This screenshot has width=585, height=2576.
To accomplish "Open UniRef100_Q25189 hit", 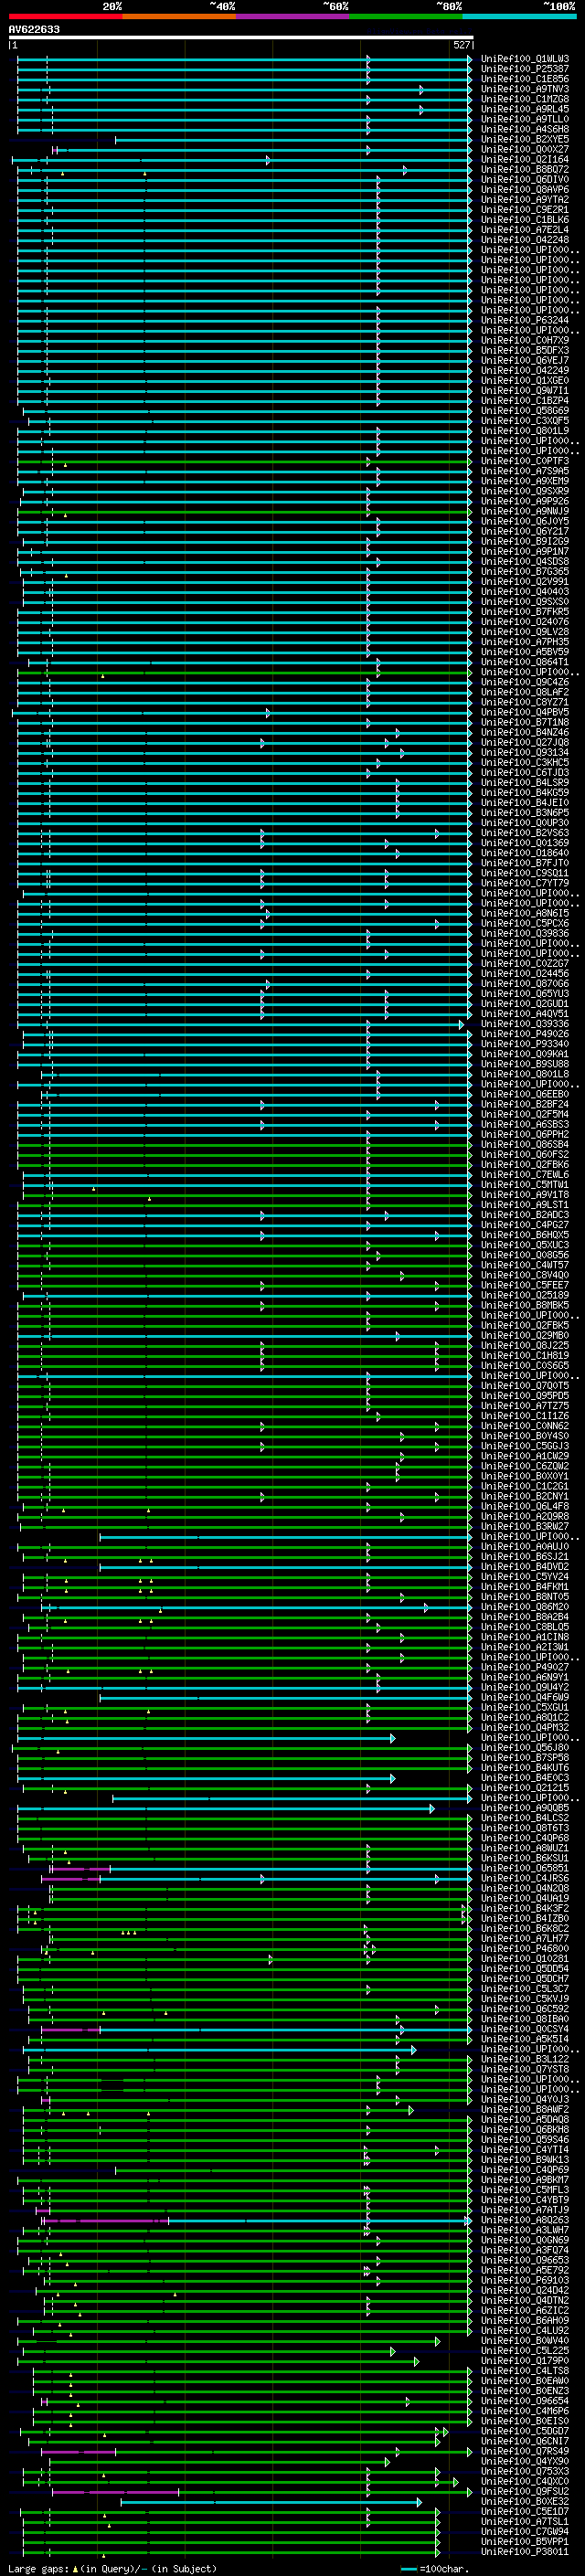I will pyautogui.click(x=525, y=1295).
